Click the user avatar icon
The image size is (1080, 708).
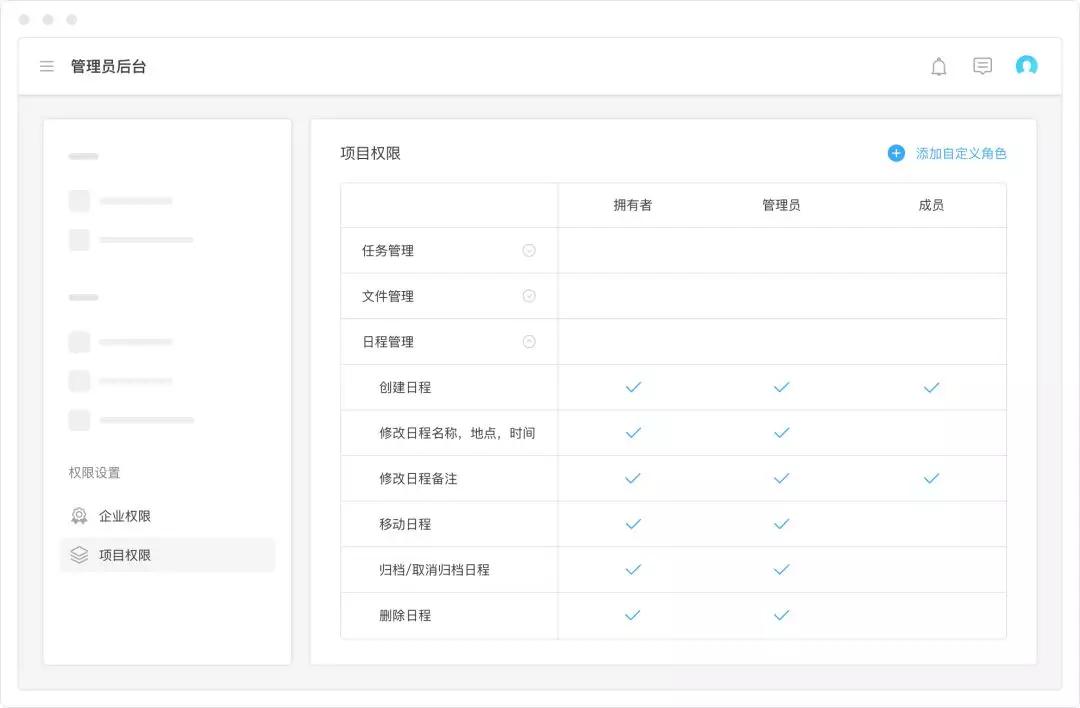point(1026,66)
